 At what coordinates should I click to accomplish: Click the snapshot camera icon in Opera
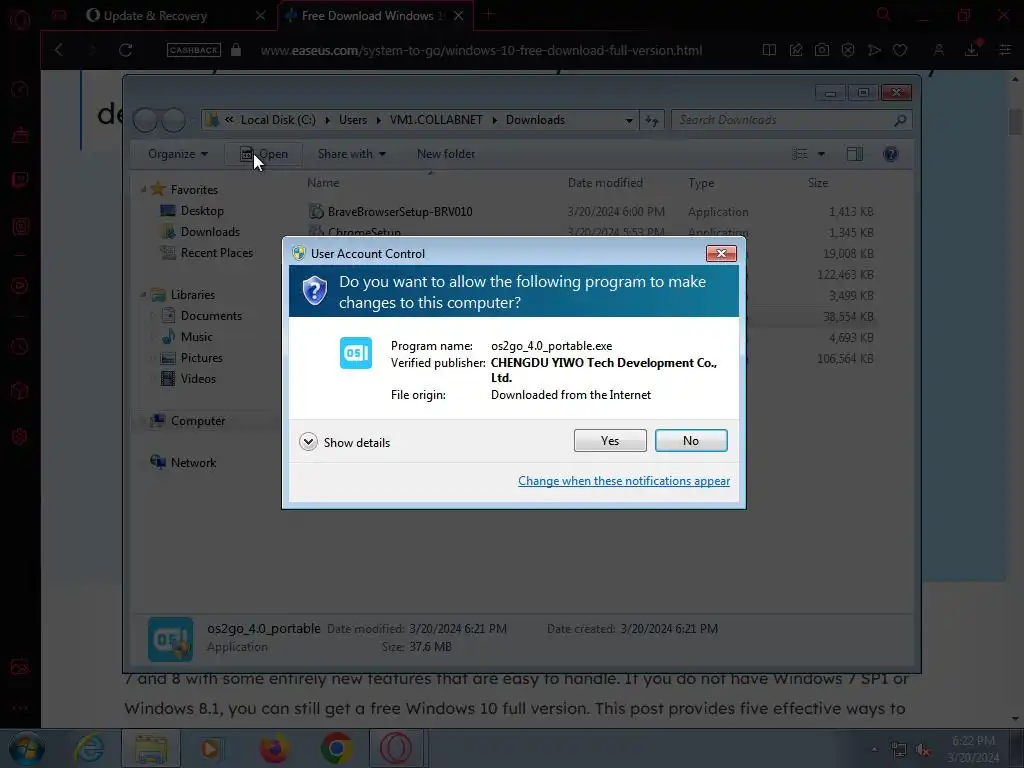[x=822, y=50]
